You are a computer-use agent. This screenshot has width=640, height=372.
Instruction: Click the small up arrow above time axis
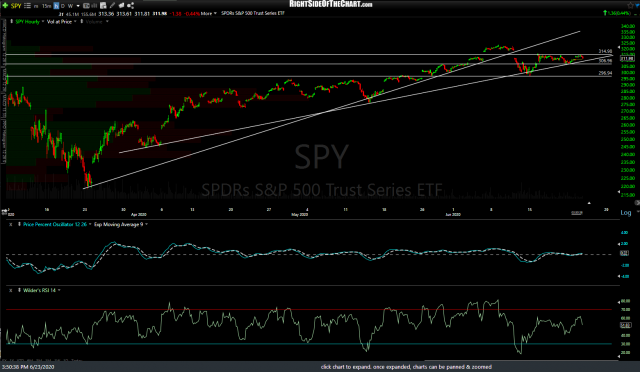click(589, 203)
